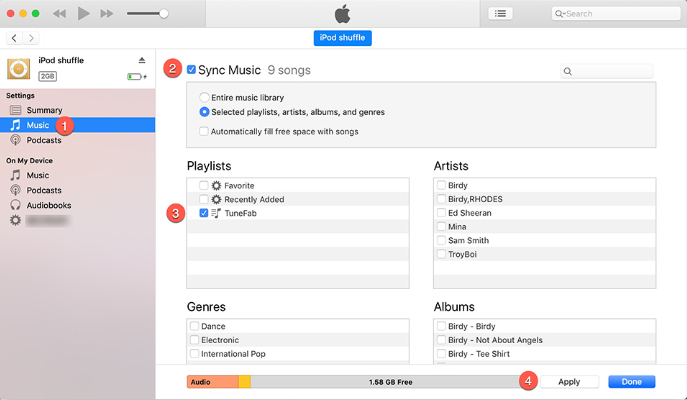This screenshot has width=687, height=400.
Task: Adjust the volume slider knob
Action: coord(163,14)
